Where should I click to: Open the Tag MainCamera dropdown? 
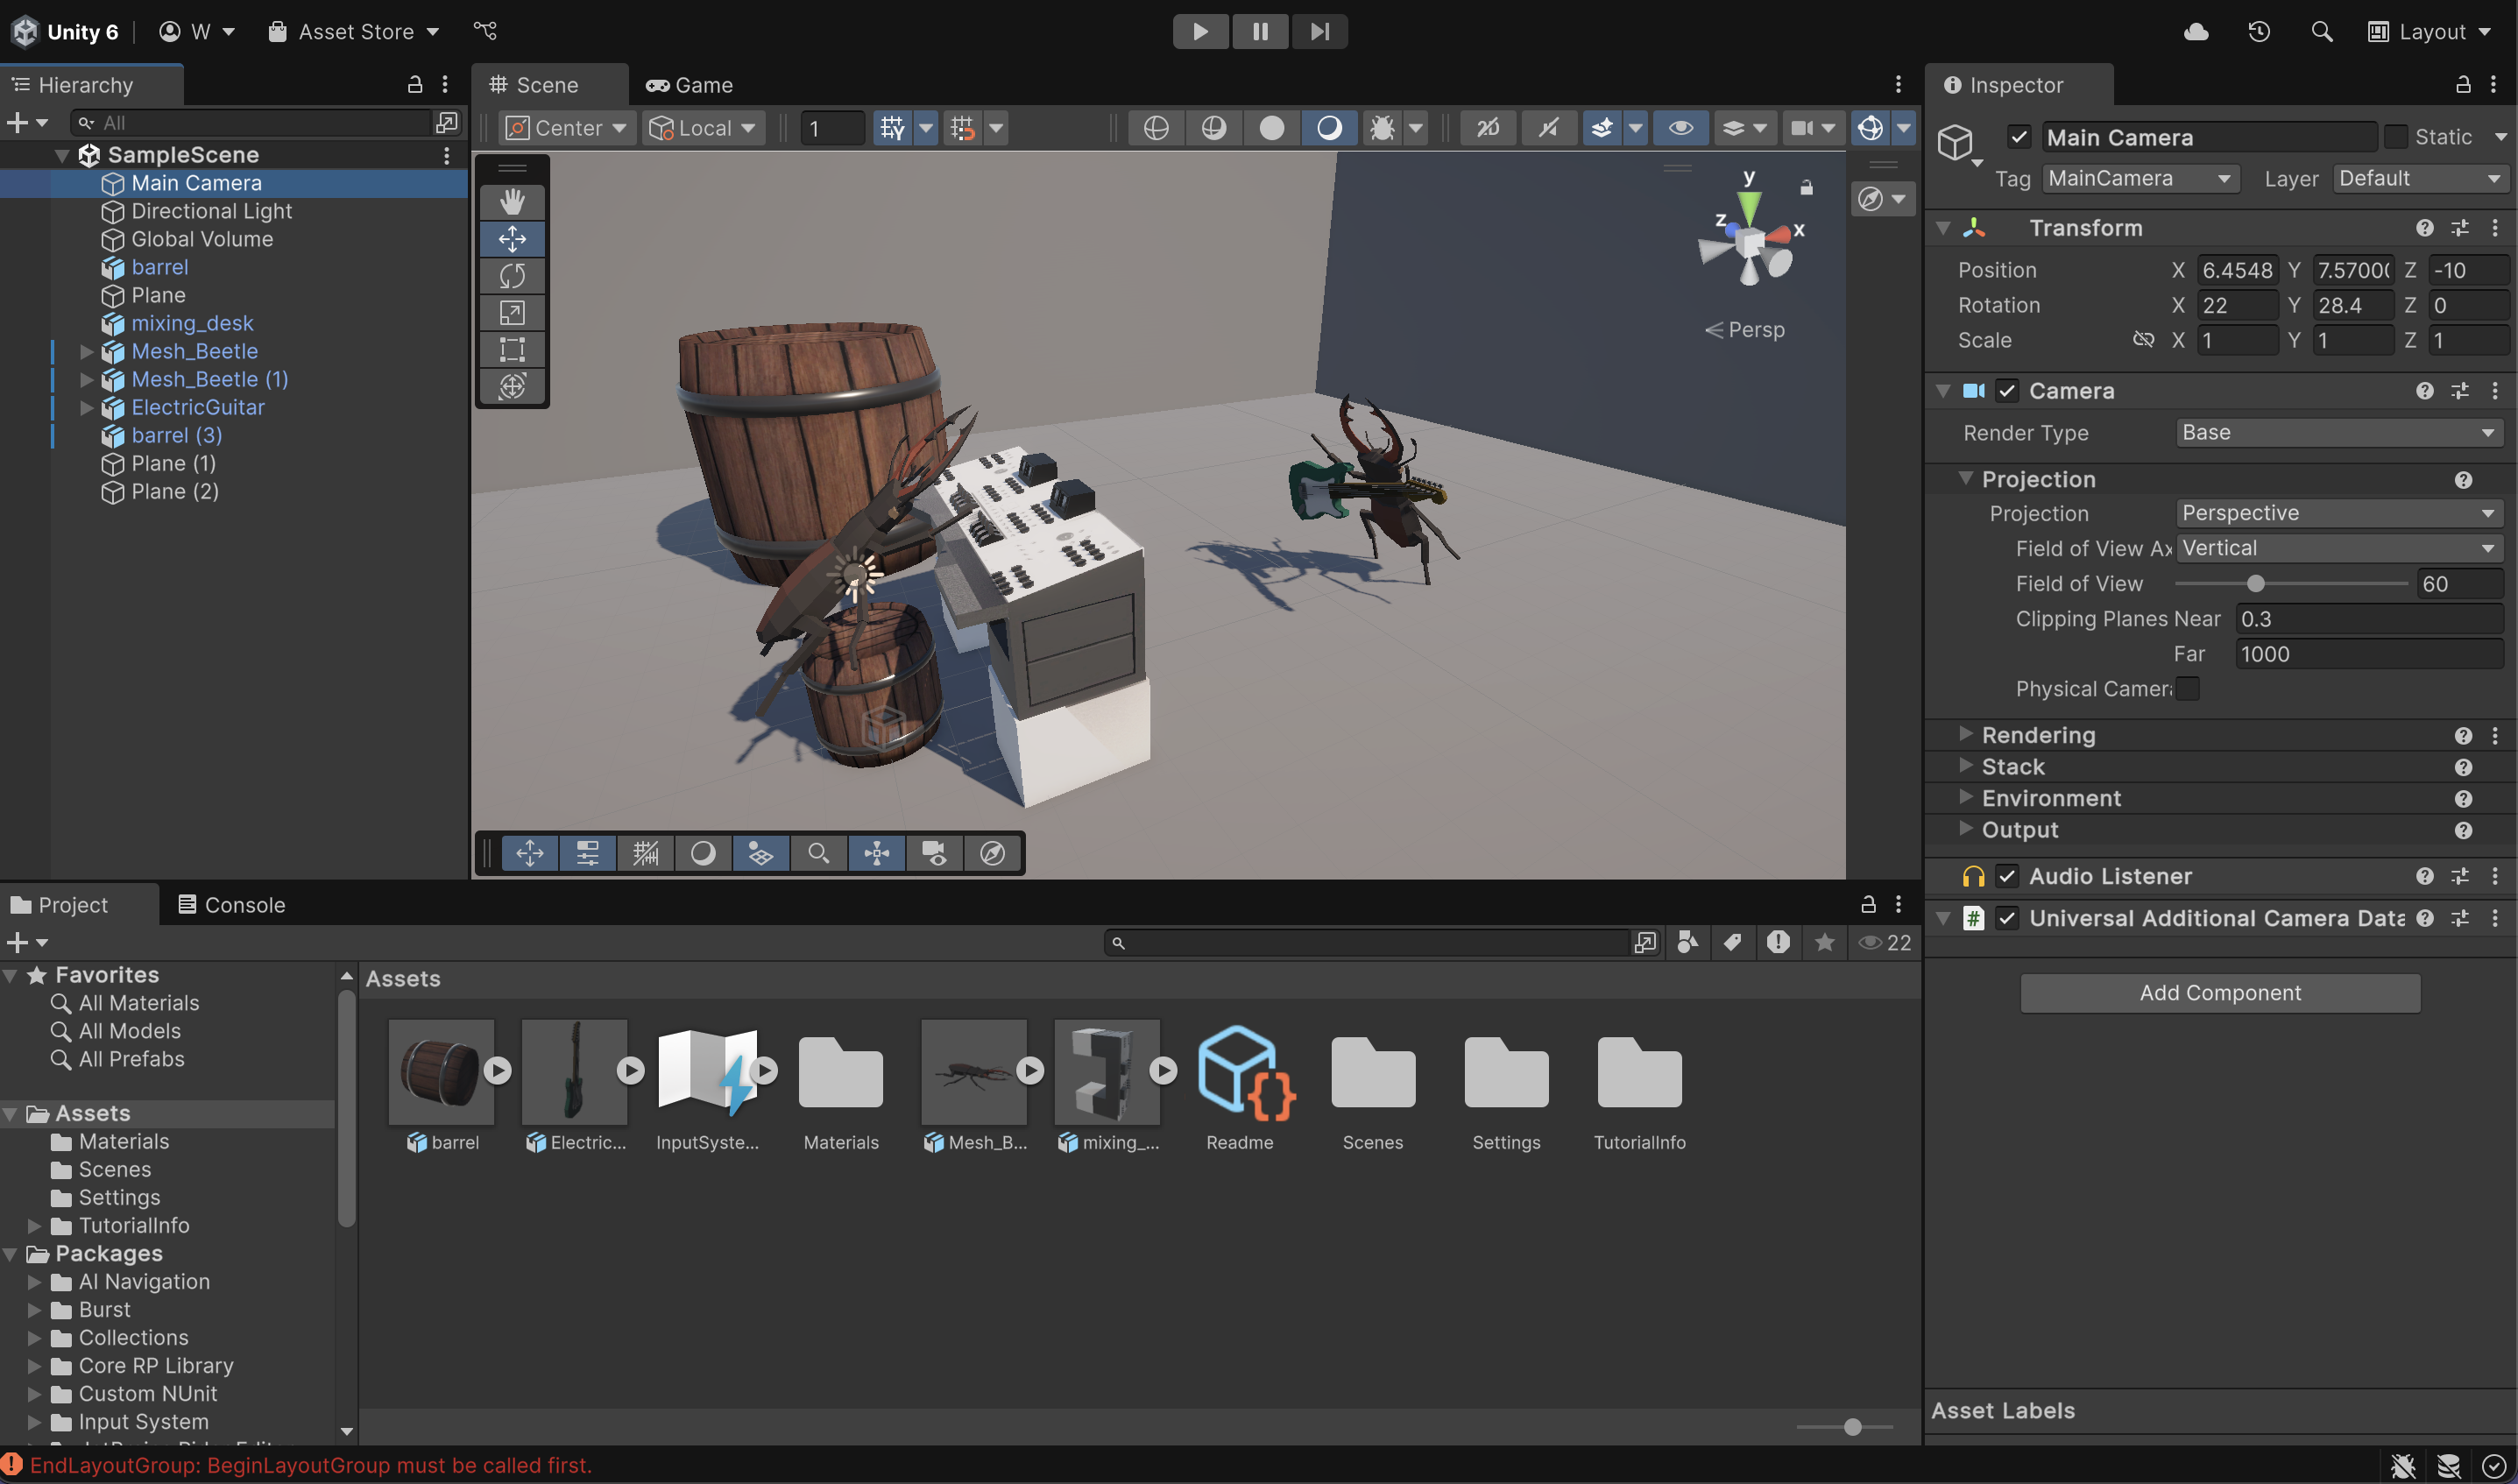coord(2140,179)
